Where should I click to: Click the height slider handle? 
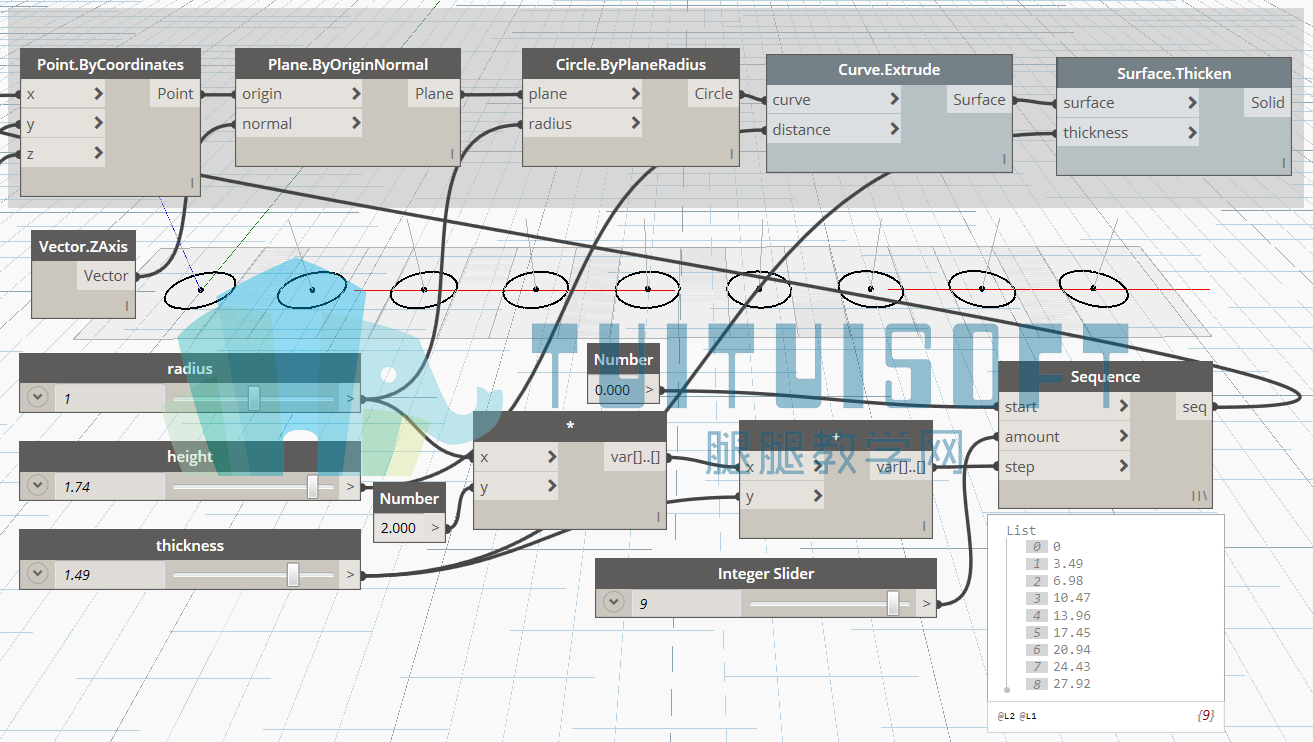point(313,486)
